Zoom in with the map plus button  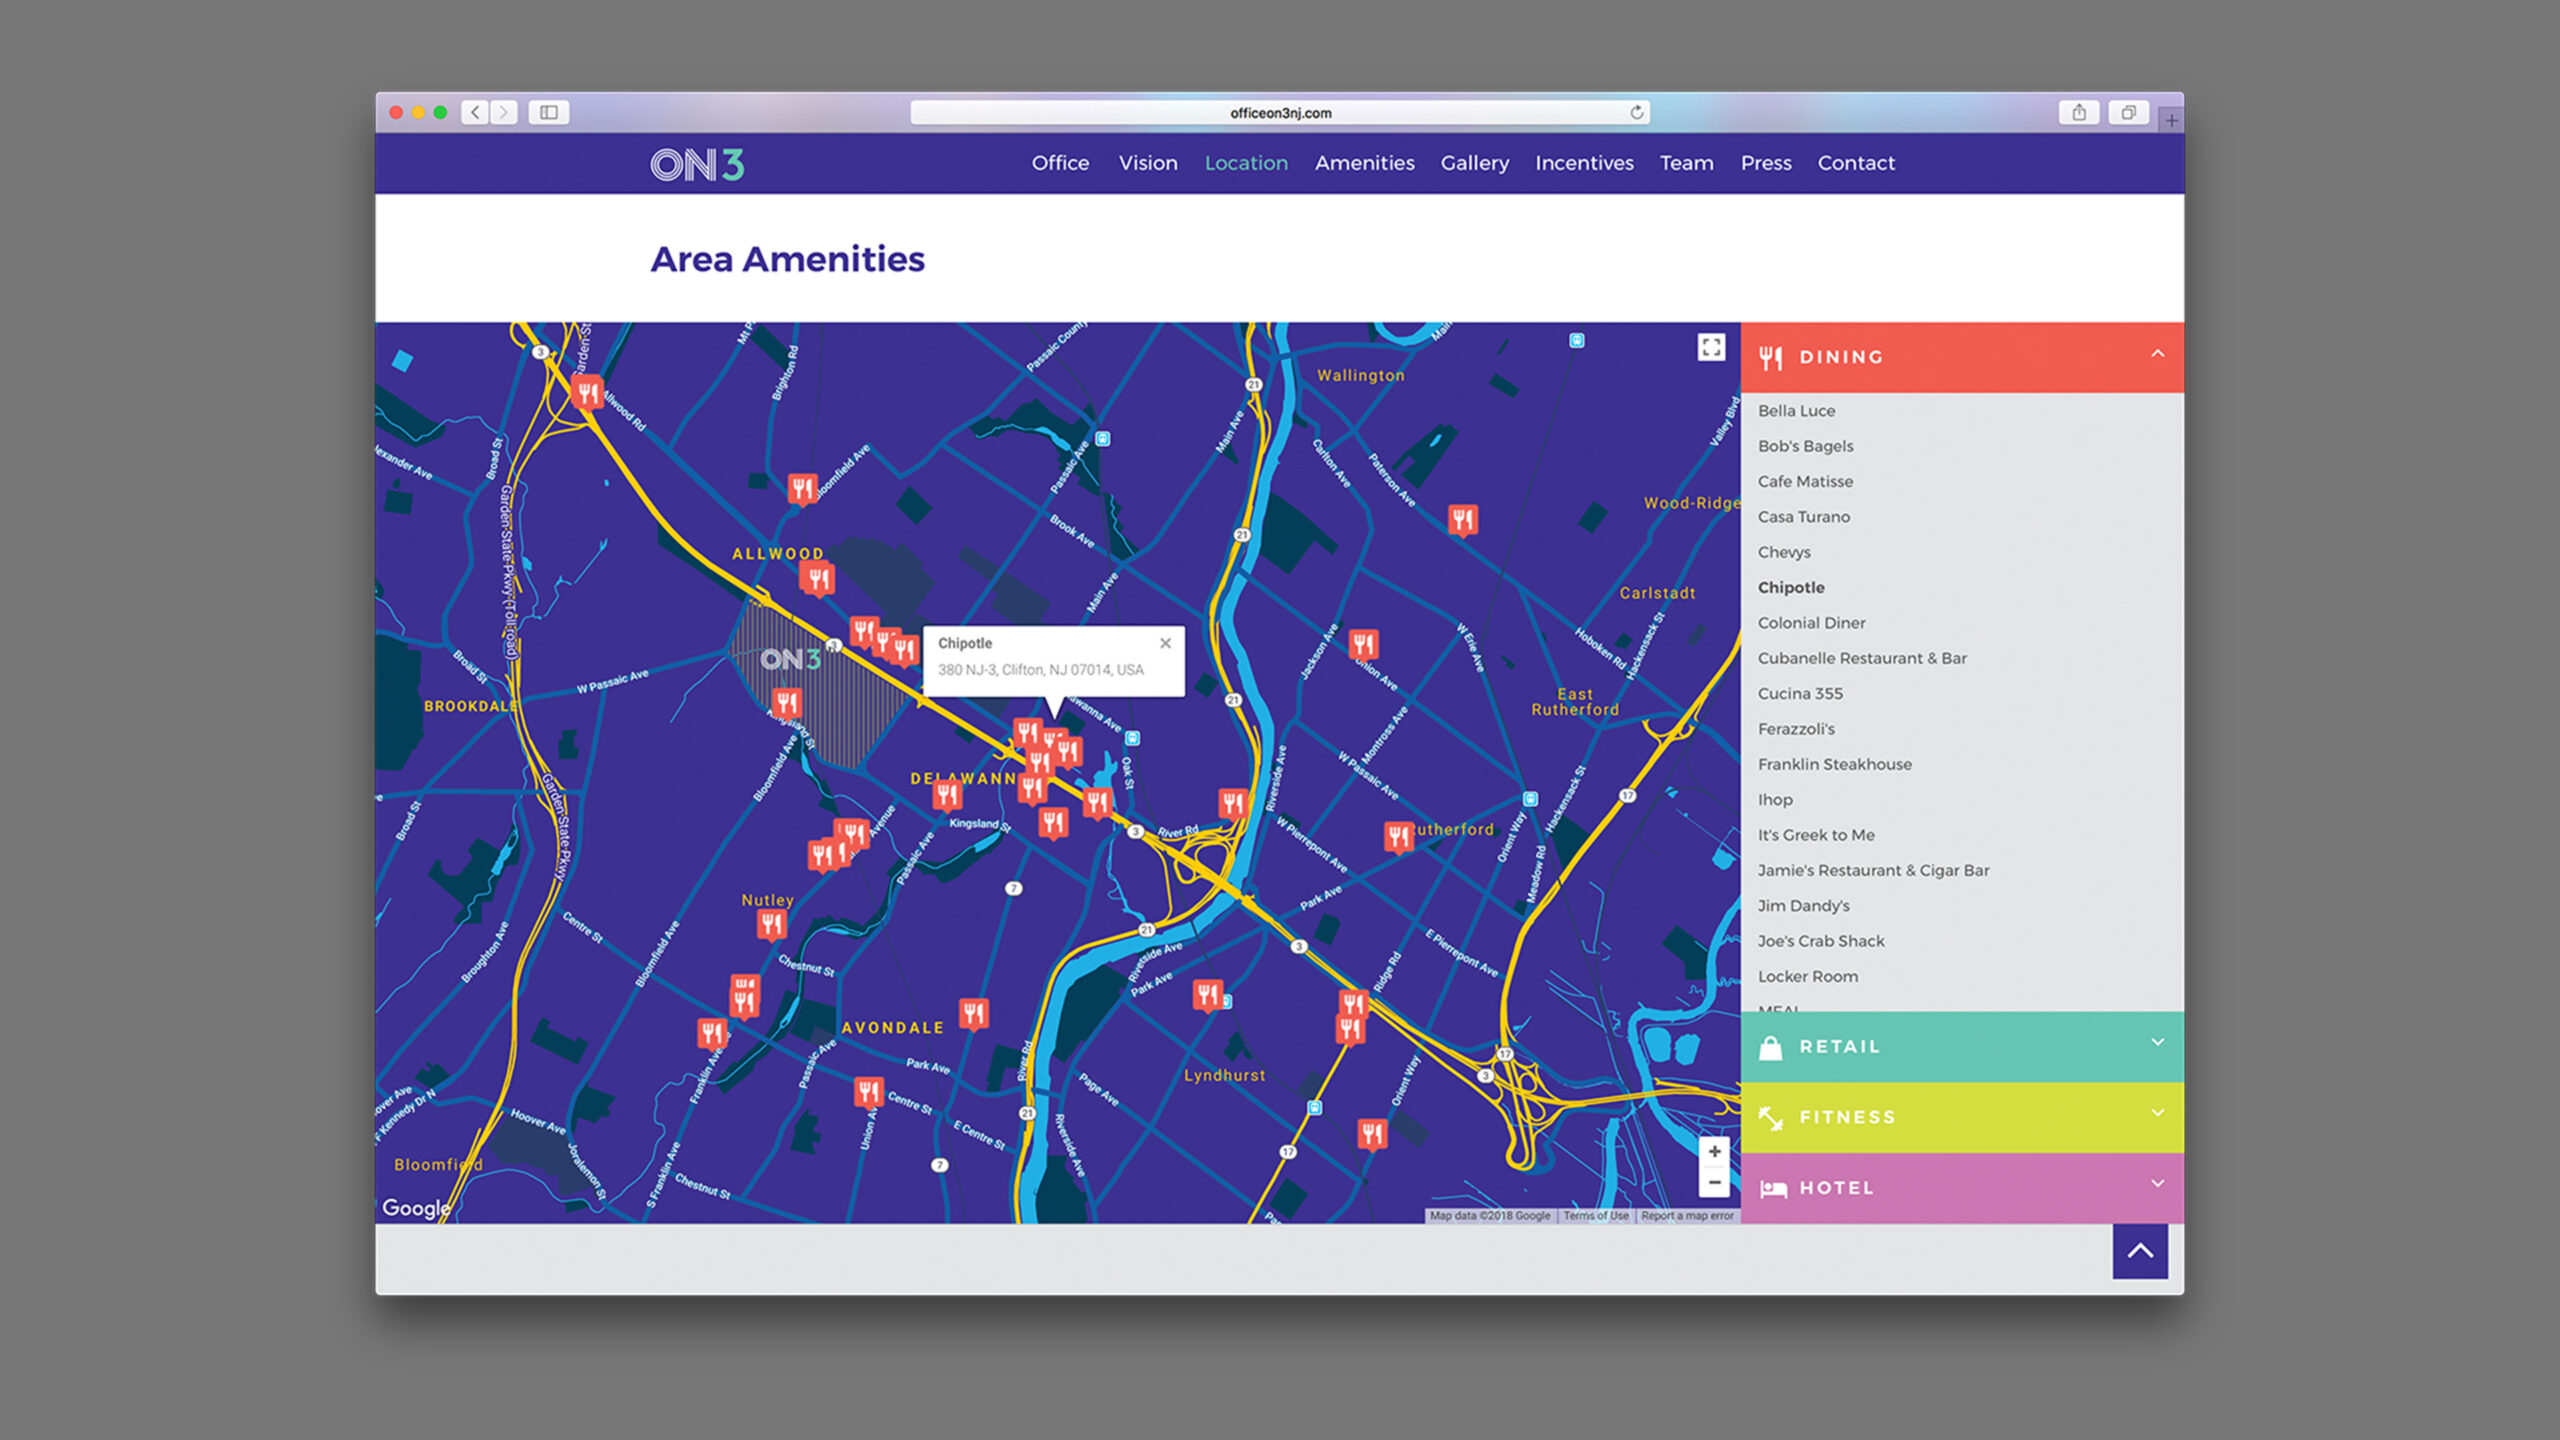[1714, 1152]
